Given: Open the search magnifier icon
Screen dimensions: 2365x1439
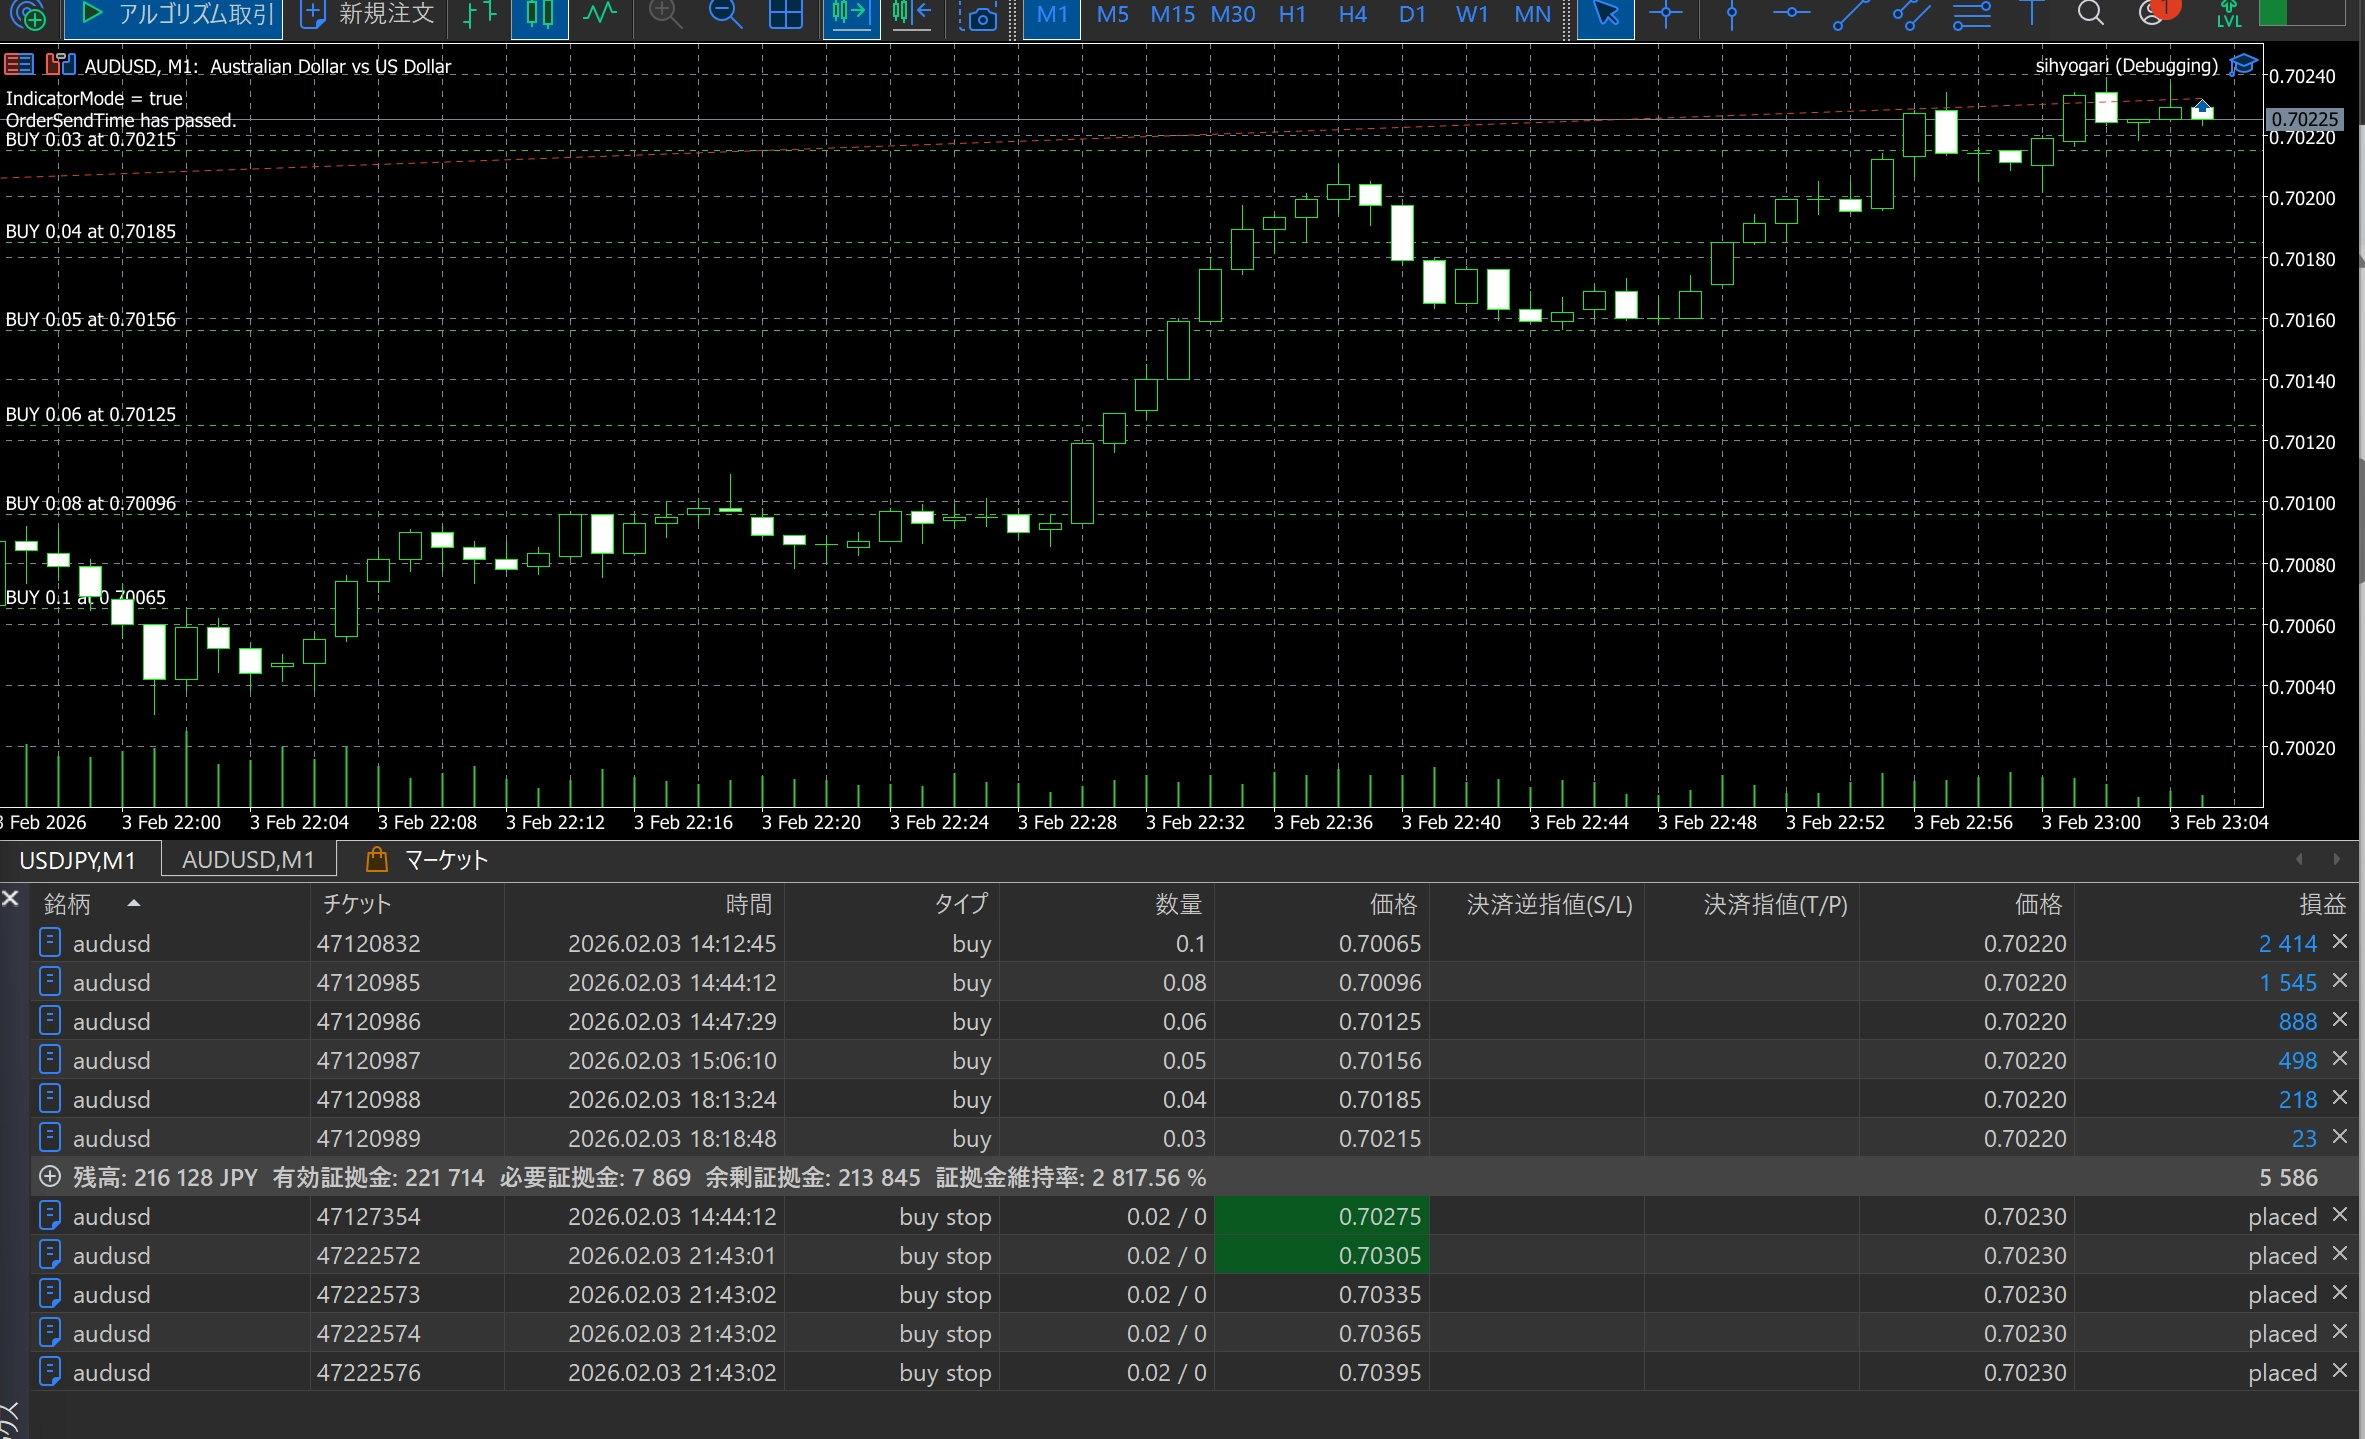Looking at the screenshot, I should click(2090, 14).
